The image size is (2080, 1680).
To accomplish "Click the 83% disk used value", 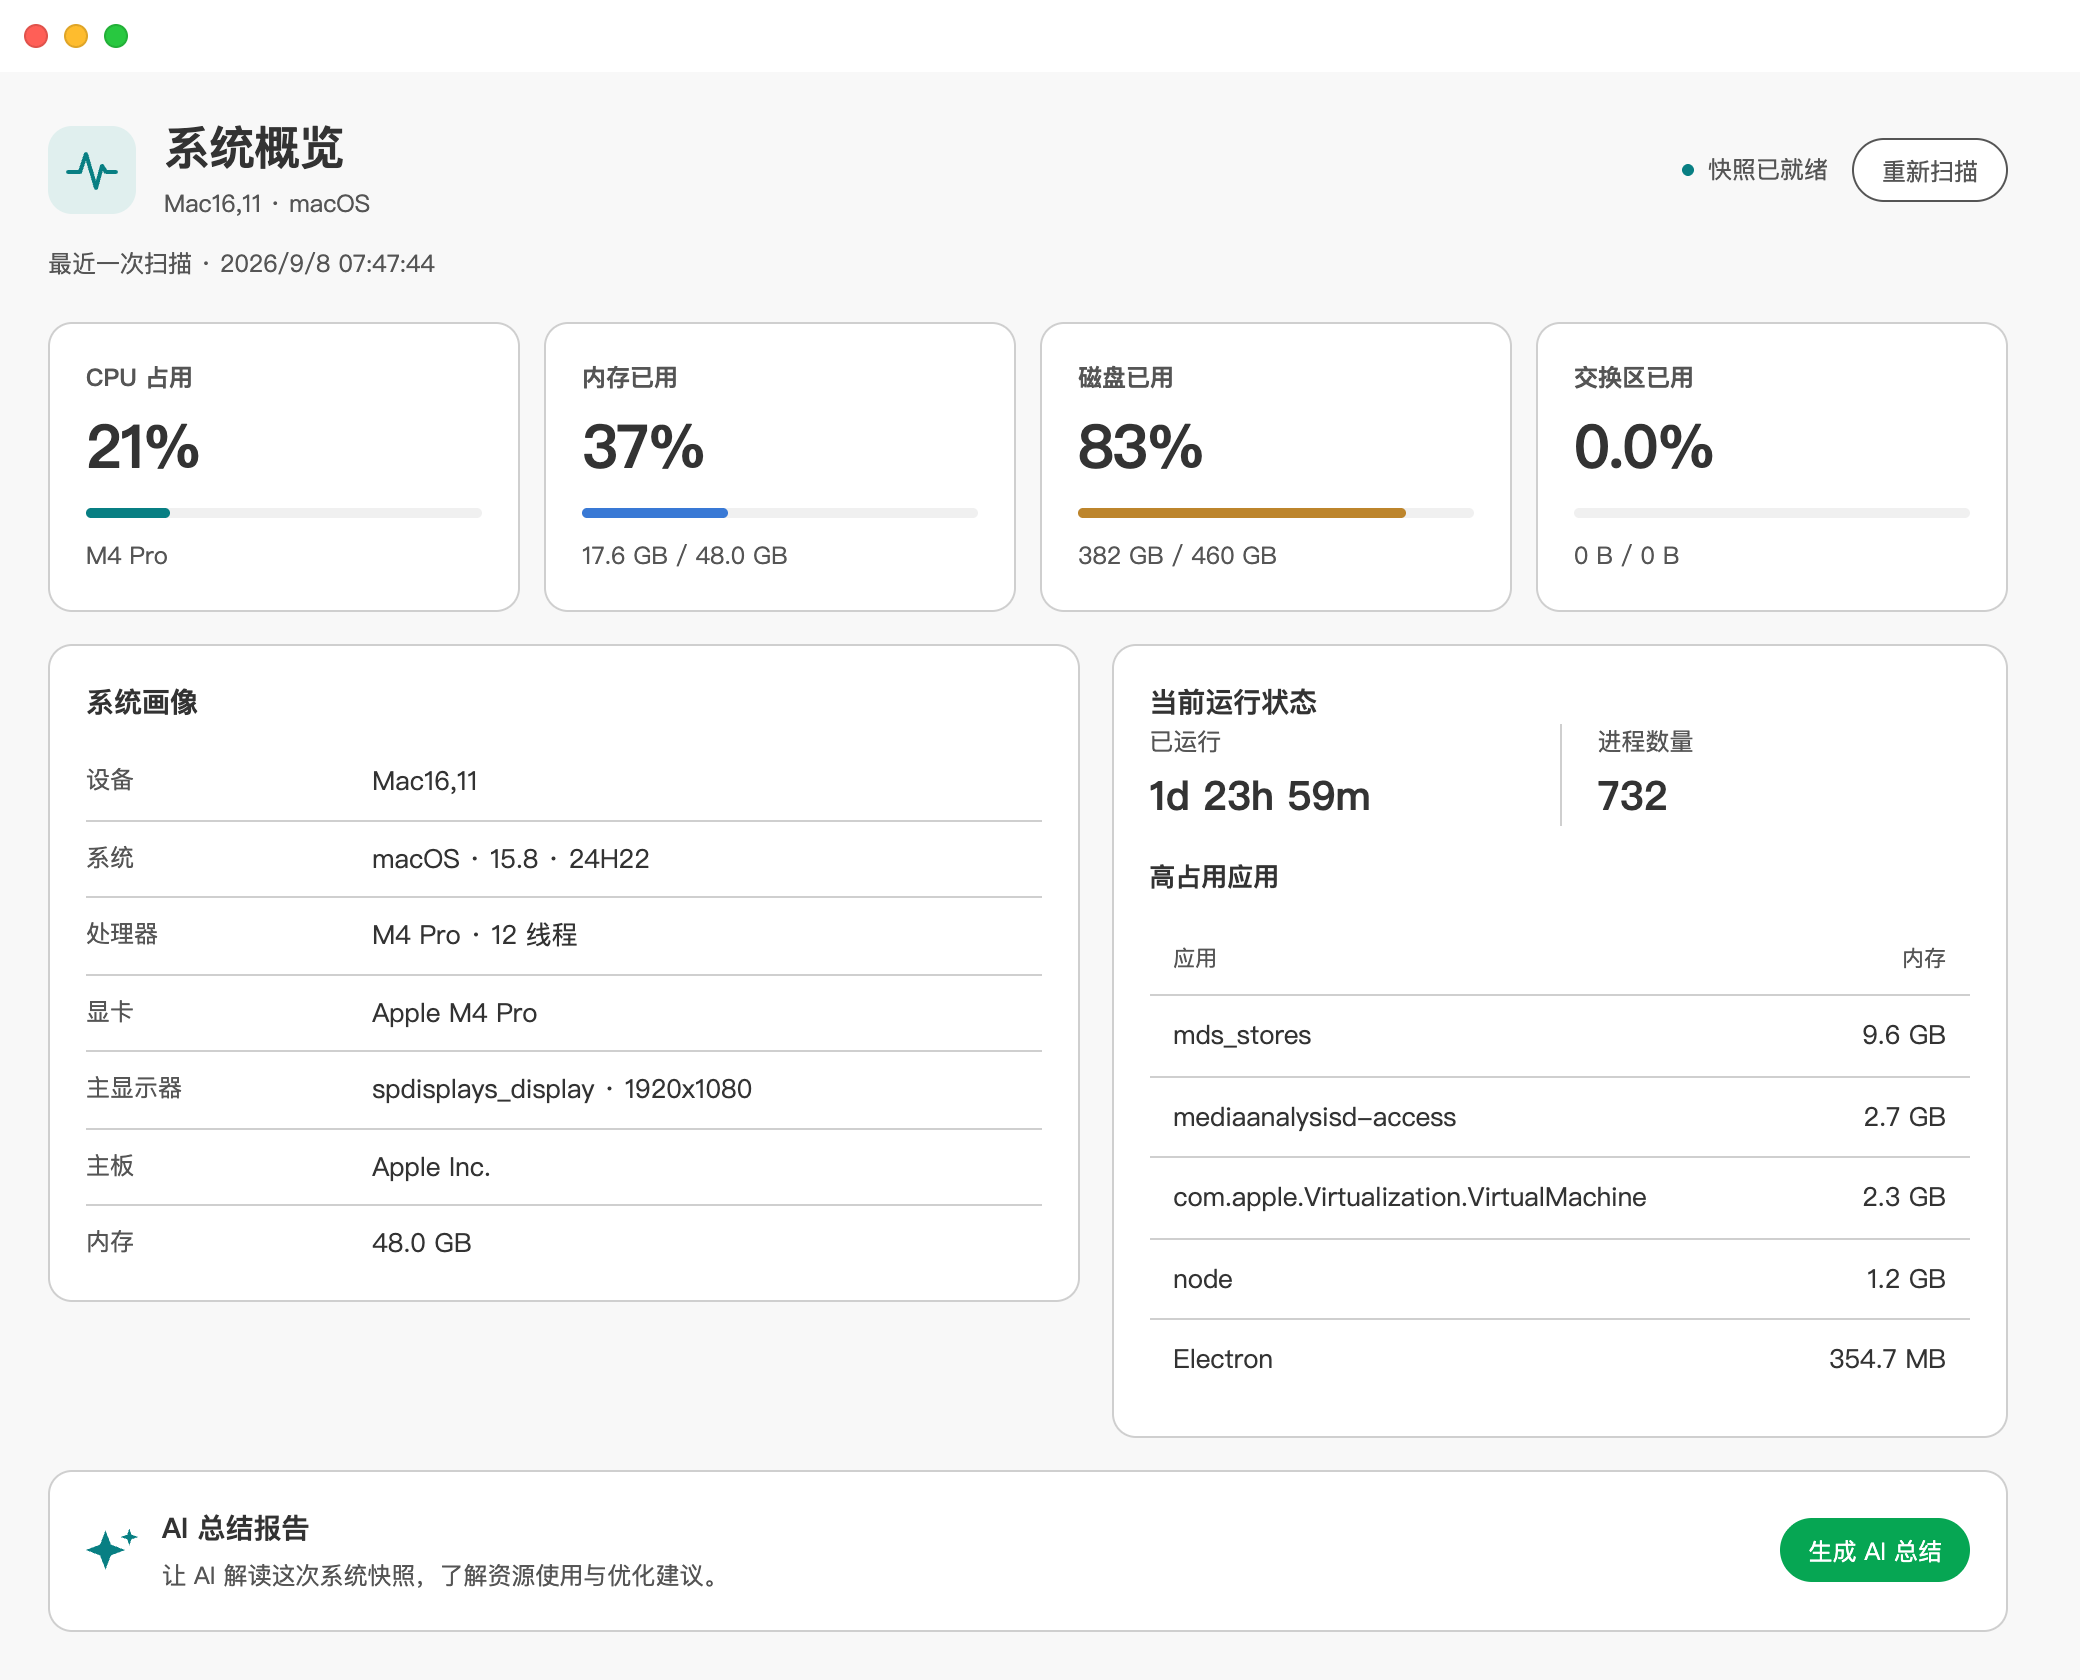I will pyautogui.click(x=1140, y=446).
